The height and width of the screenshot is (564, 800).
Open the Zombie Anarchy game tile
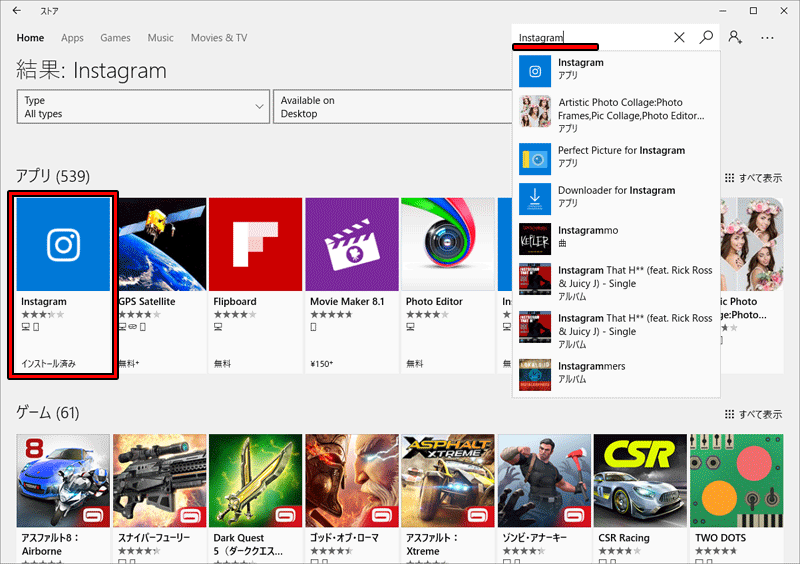pos(544,498)
